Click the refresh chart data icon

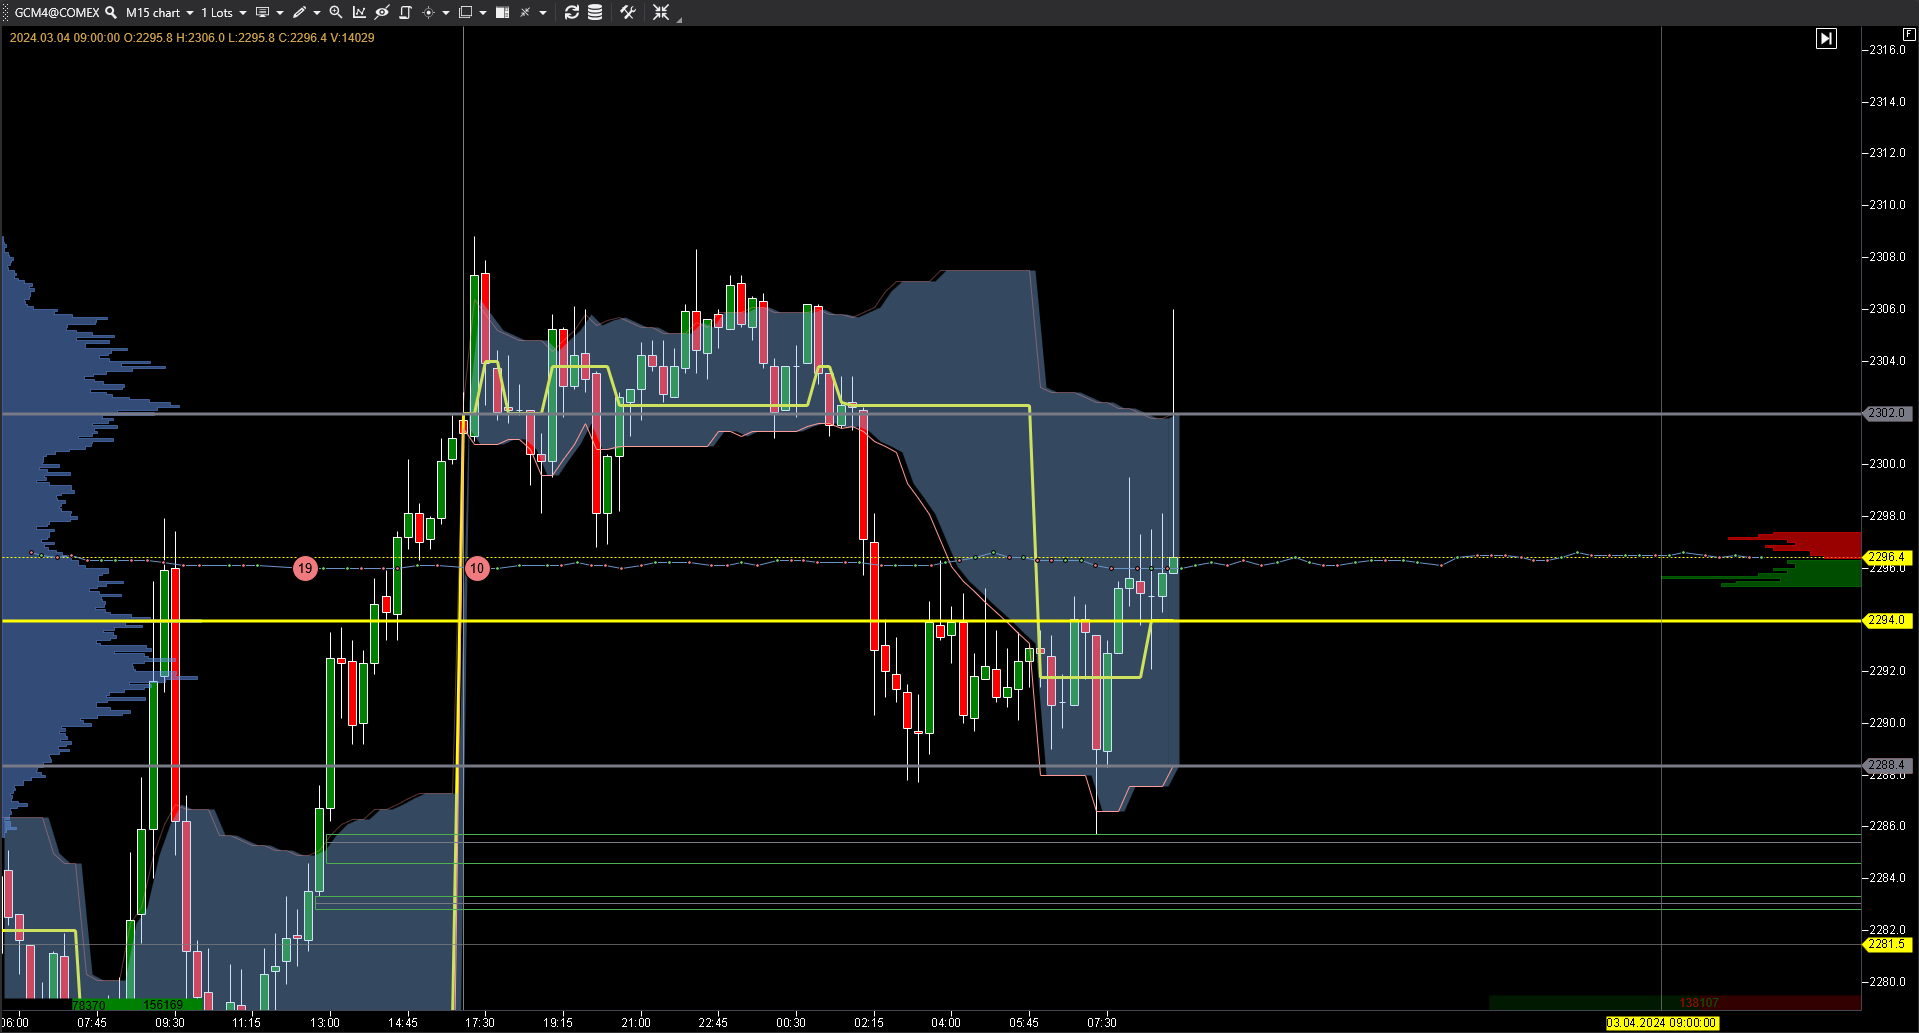(572, 13)
